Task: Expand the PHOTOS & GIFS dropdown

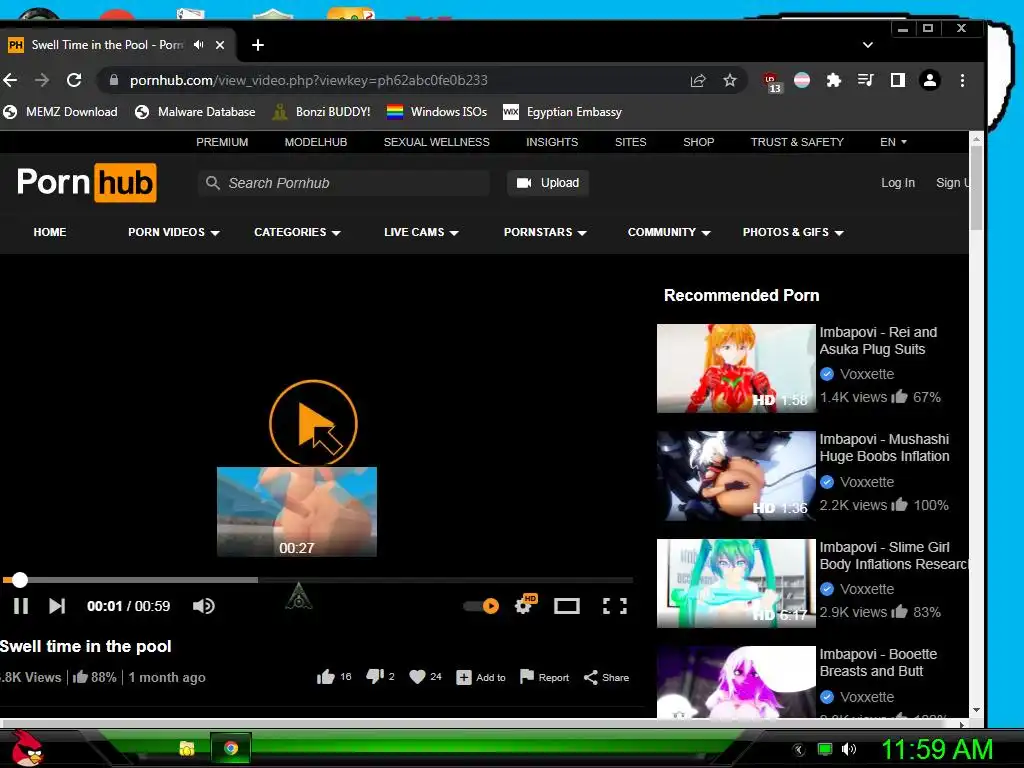Action: [793, 232]
